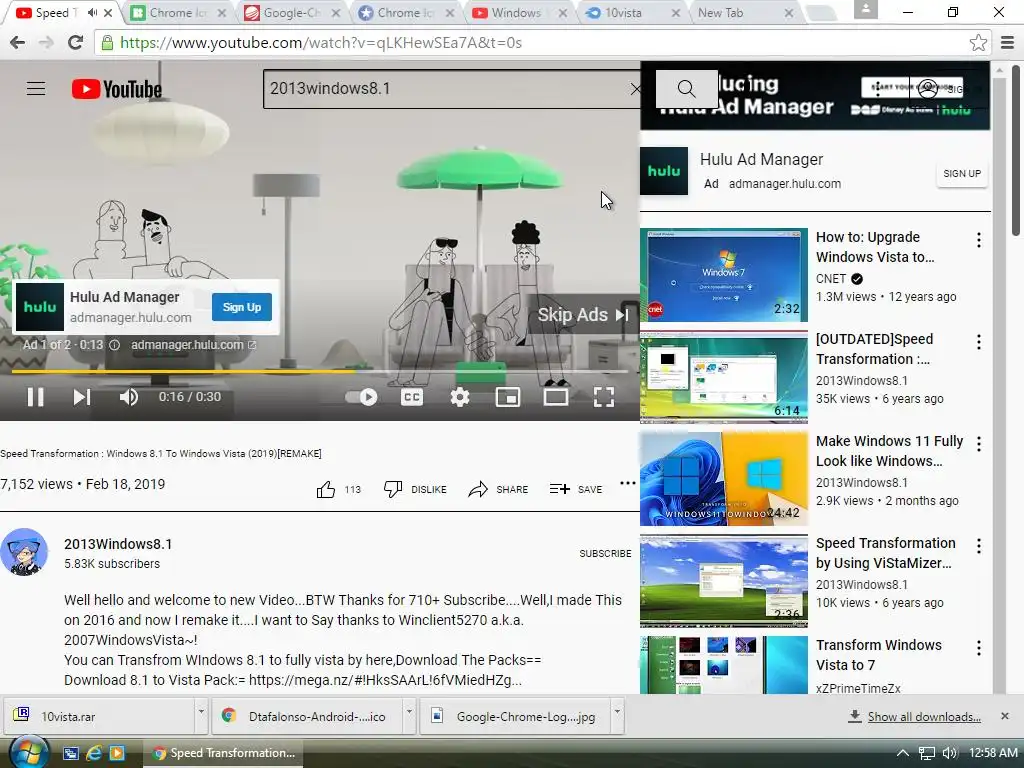Open admanager.hulu.com link in ad overlay
The width and height of the screenshot is (1024, 768).
pos(193,345)
